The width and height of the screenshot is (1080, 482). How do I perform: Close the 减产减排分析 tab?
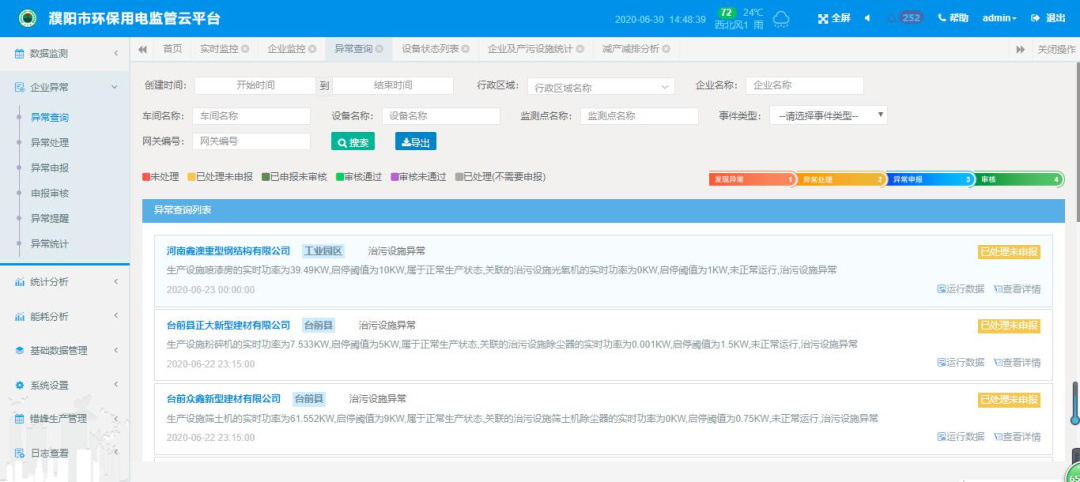(x=666, y=49)
